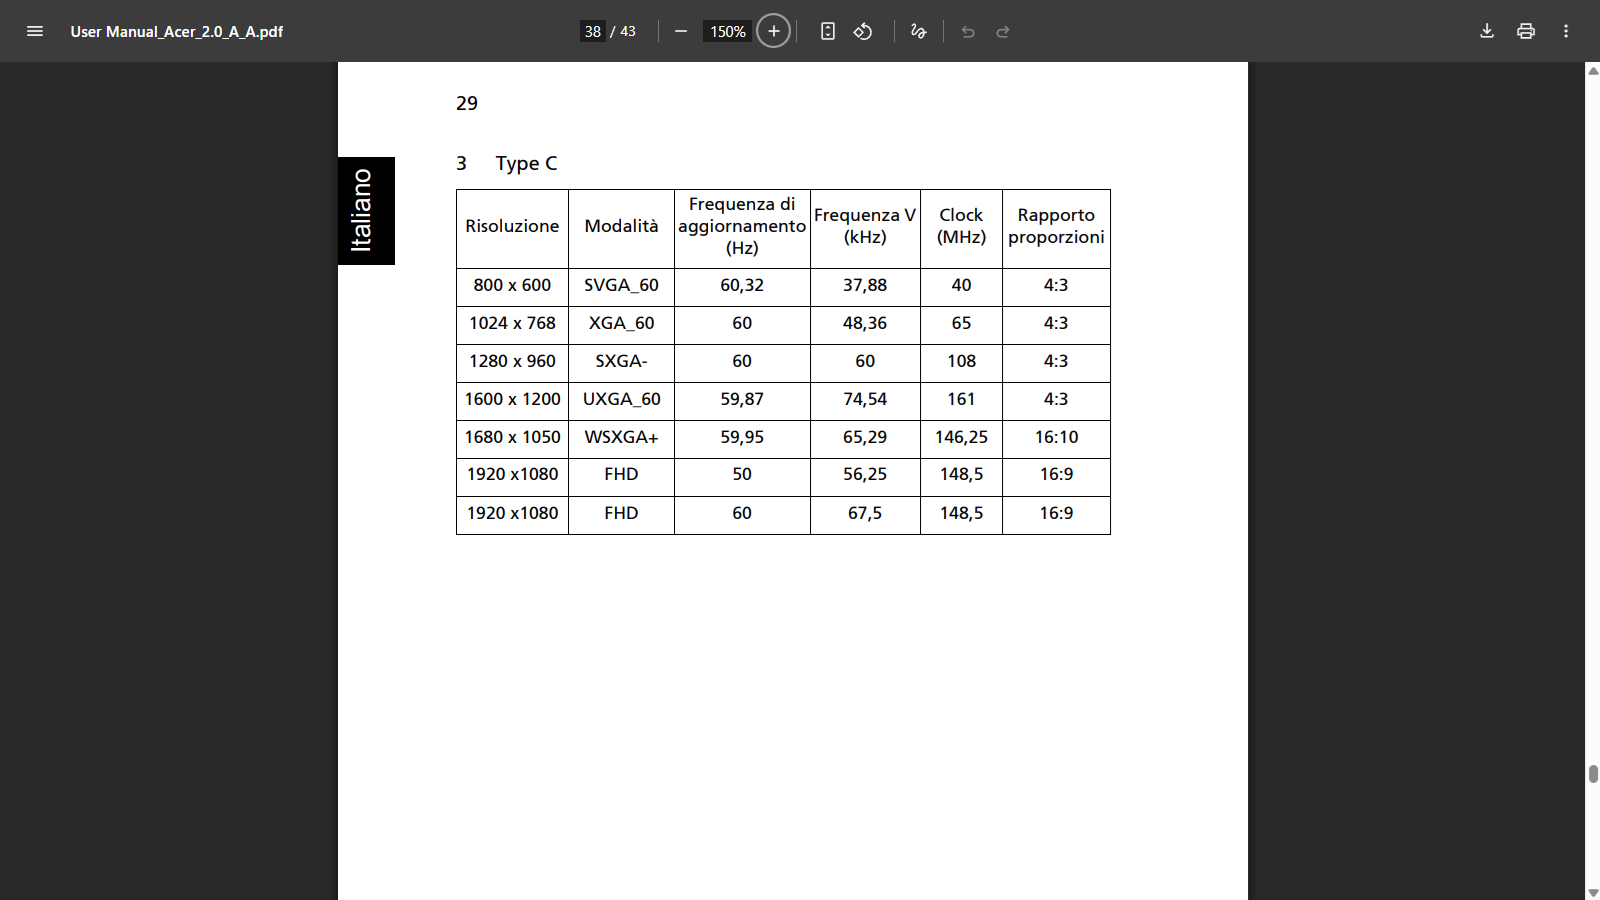1600x900 pixels.
Task: Click the 146,25 cell
Action: [x=961, y=437]
